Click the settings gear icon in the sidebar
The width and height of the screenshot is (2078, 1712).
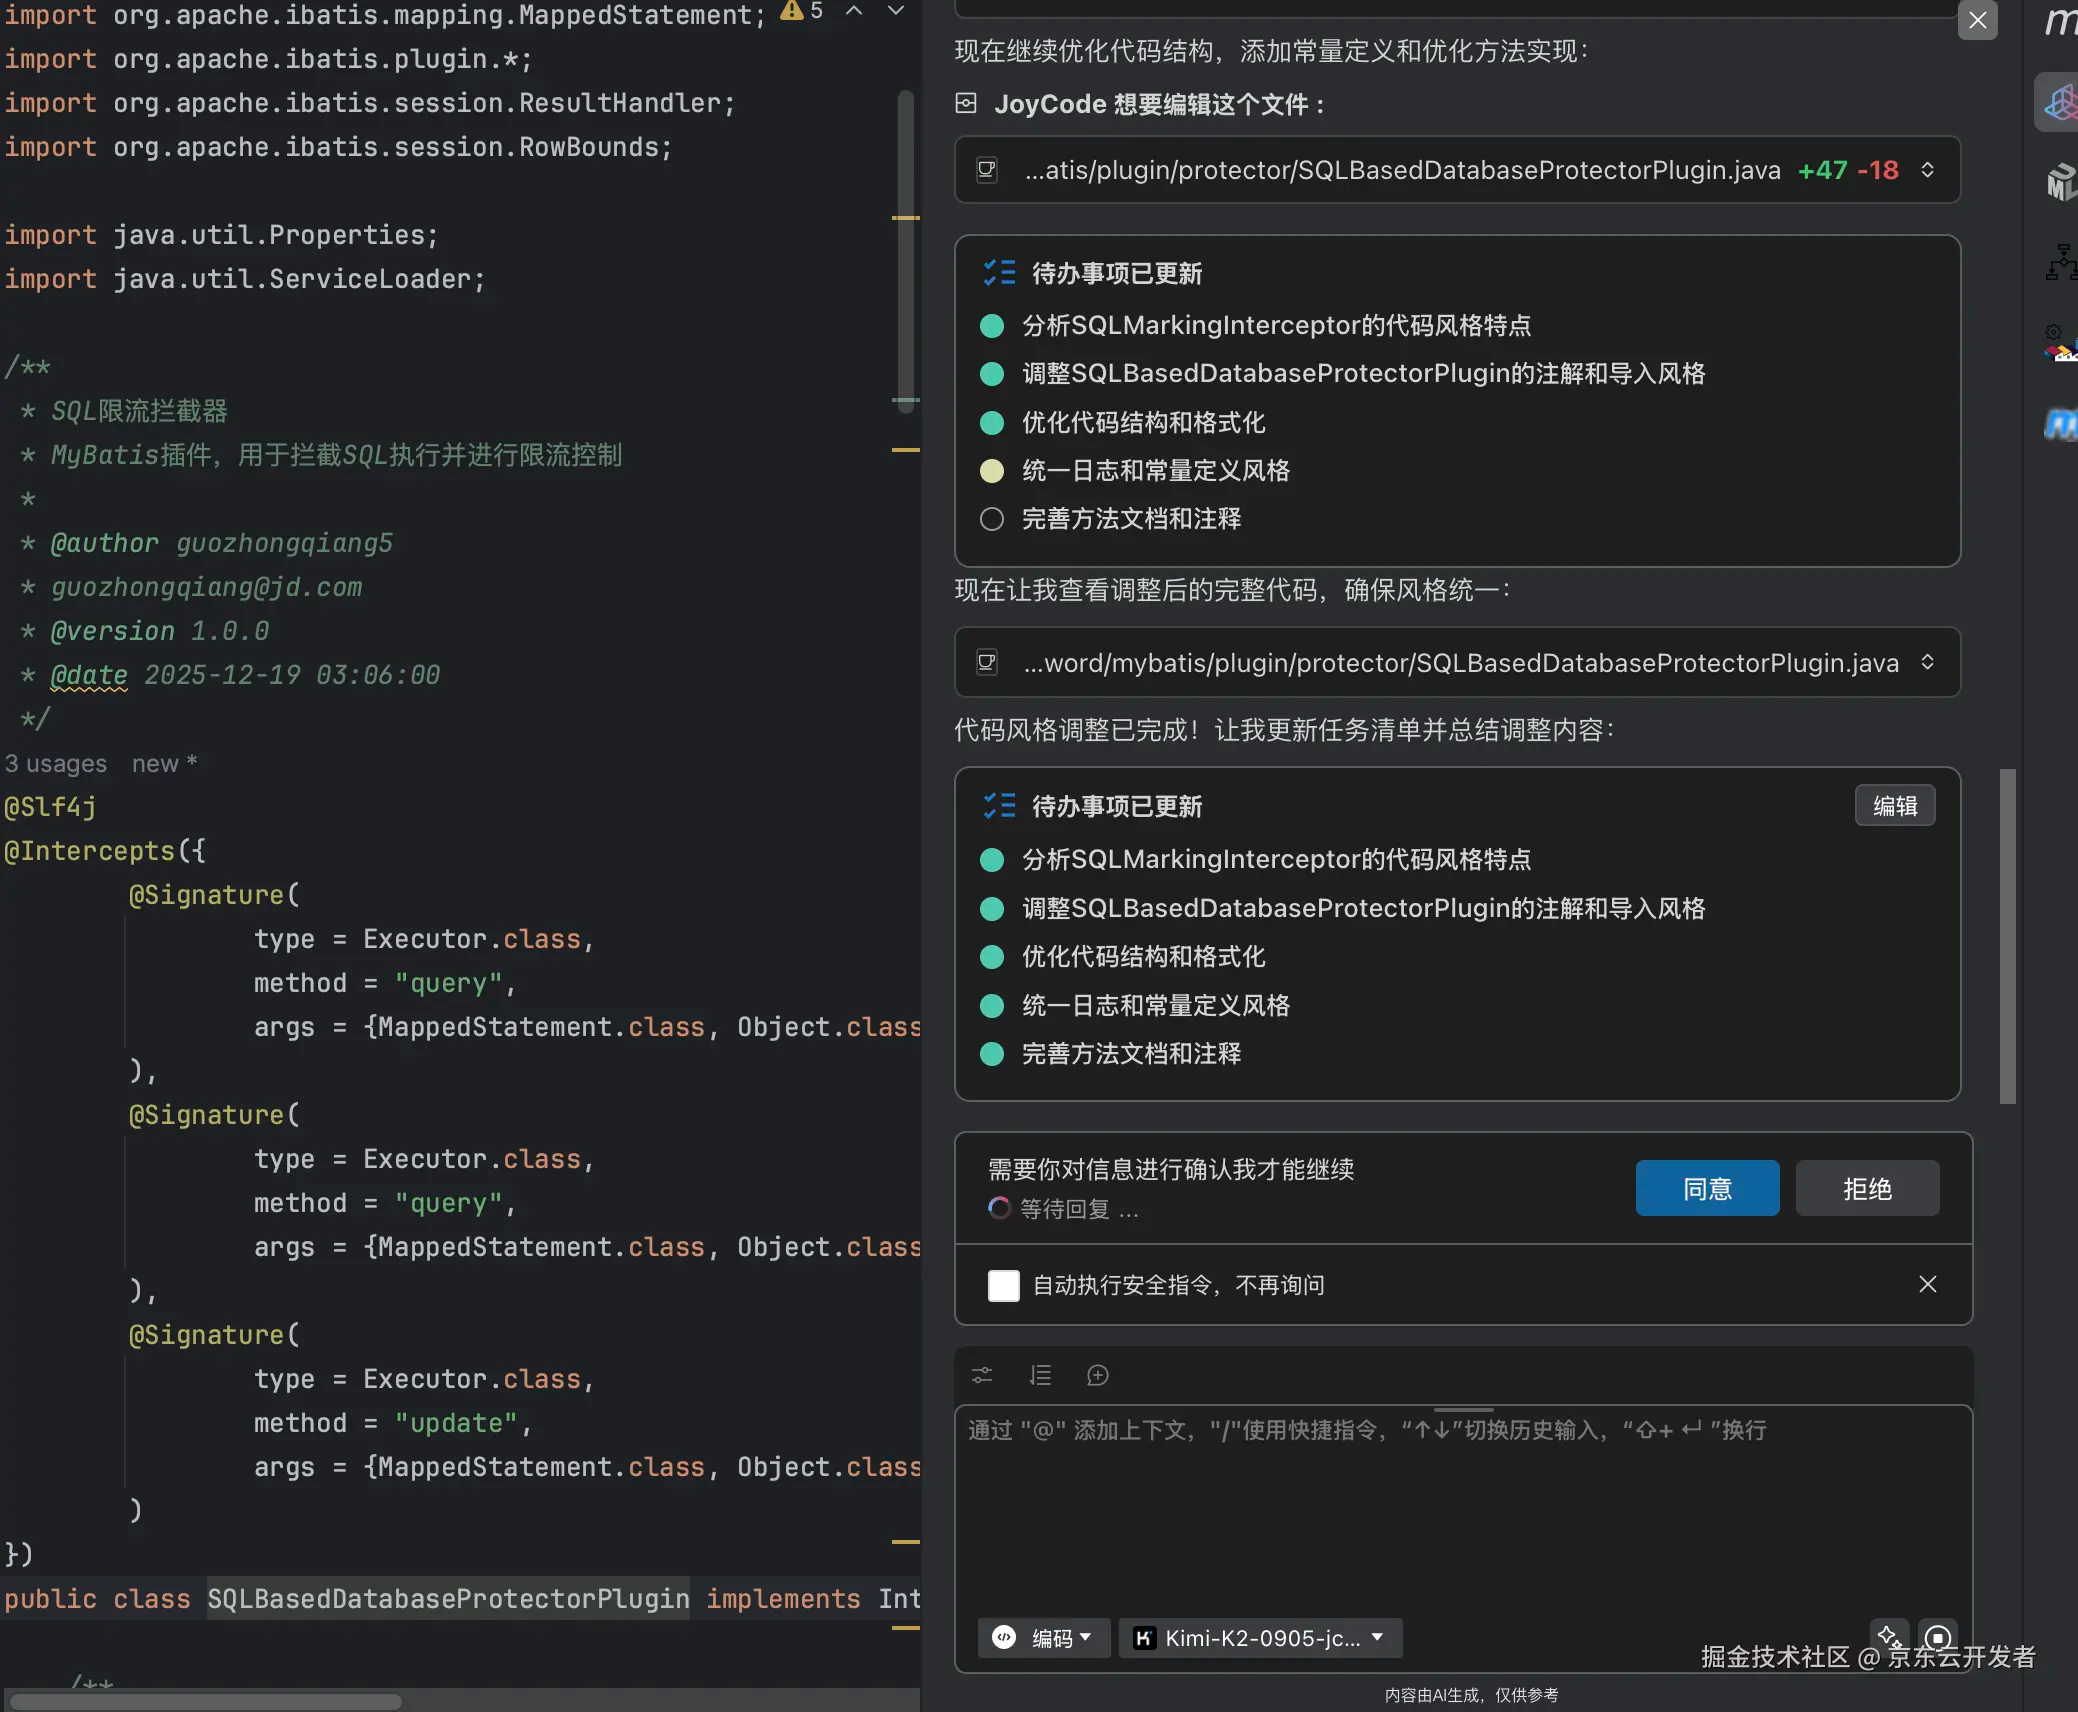2053,333
